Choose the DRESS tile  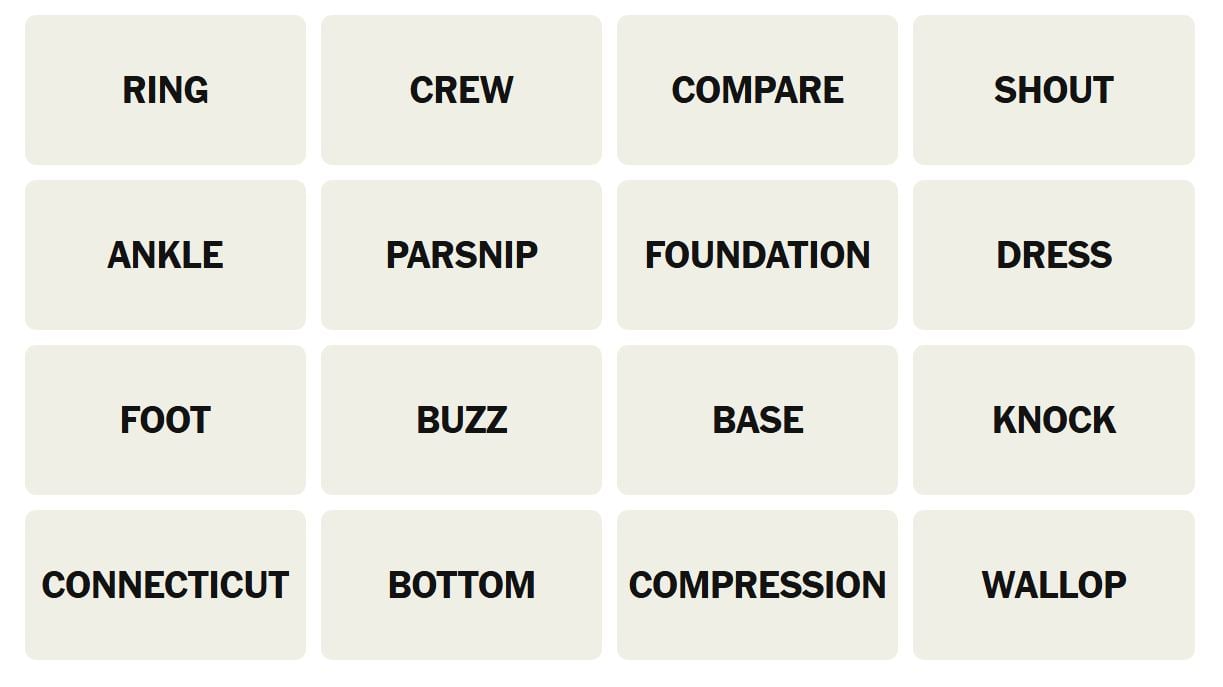click(1054, 255)
